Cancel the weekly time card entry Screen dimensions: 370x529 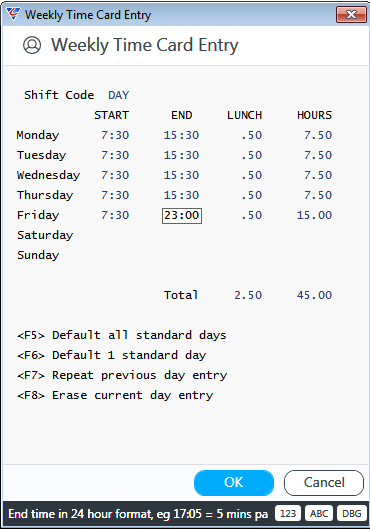(324, 482)
